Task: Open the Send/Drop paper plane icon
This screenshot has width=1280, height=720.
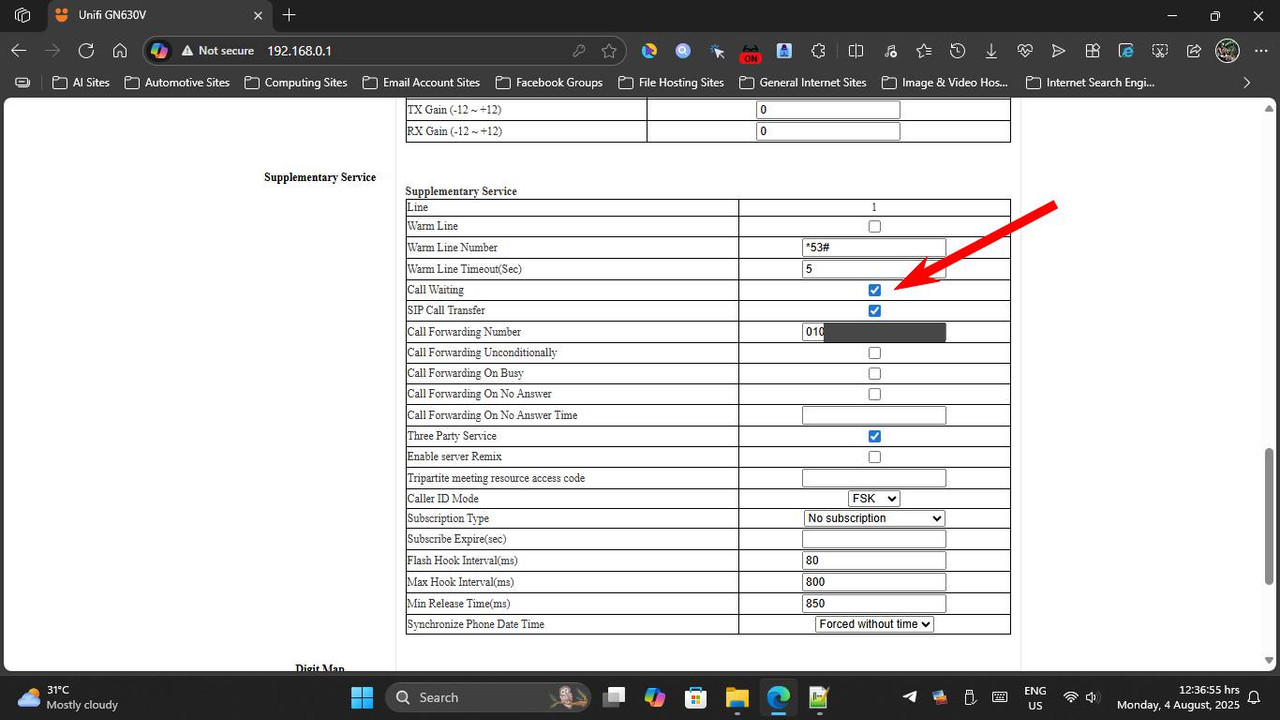Action: pos(1058,51)
